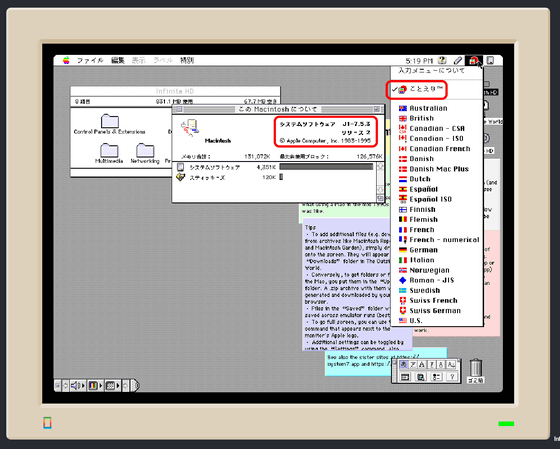Select half-width alphabet mode in palette
Image resolution: width=560 pixels, height=449 pixels.
[441, 365]
